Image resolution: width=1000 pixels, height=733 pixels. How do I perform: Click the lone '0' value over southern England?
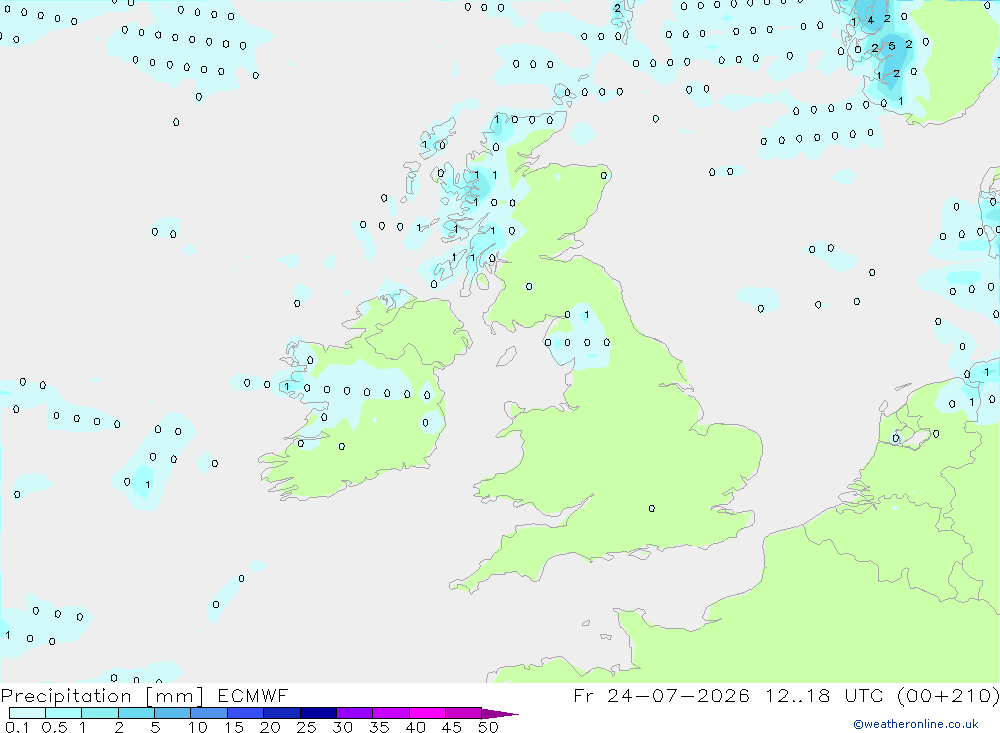coord(651,508)
